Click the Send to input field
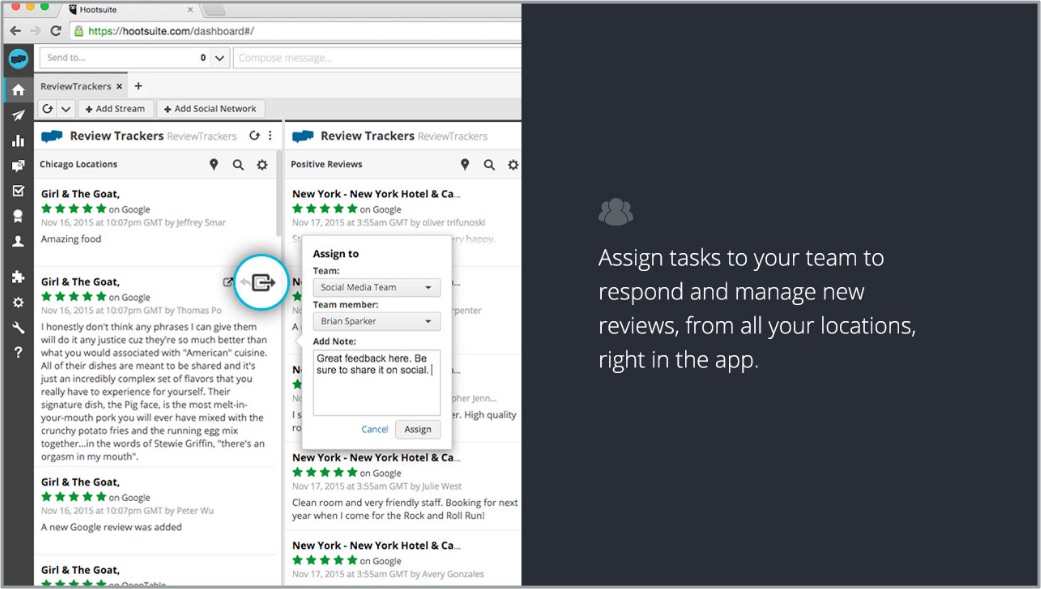 (x=125, y=58)
